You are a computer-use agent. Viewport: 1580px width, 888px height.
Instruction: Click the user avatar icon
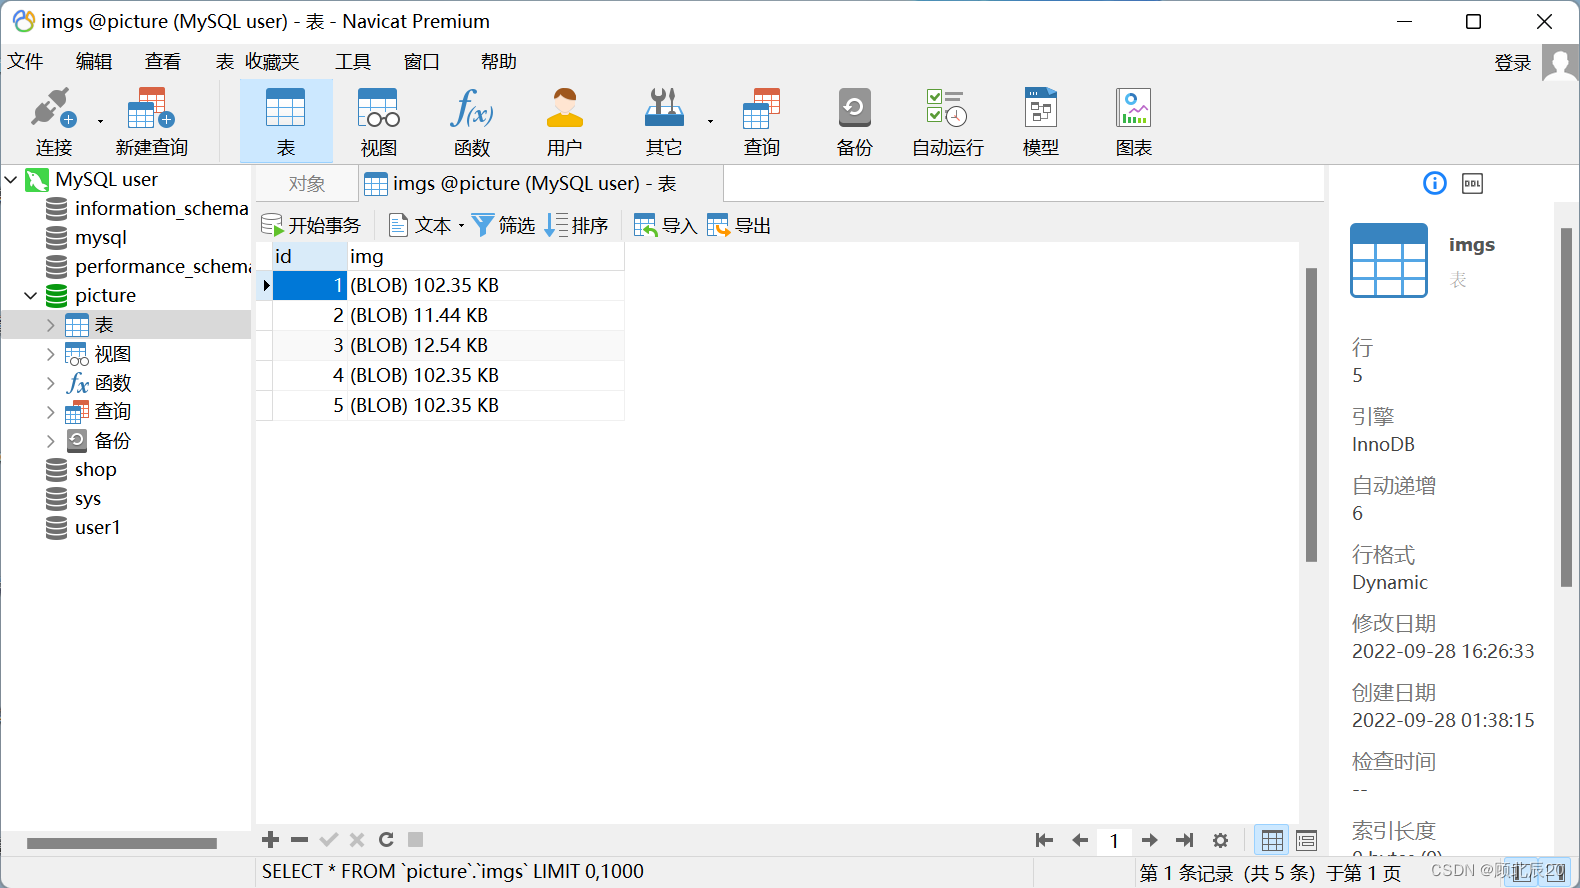(x=1560, y=63)
